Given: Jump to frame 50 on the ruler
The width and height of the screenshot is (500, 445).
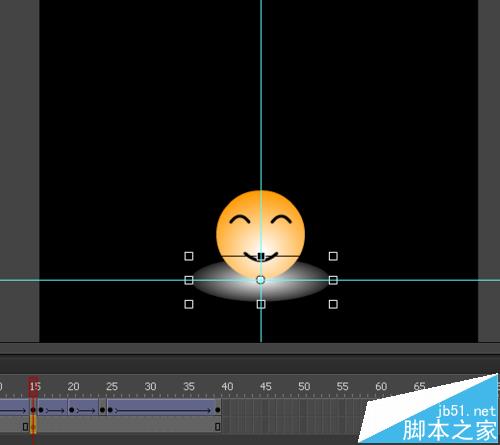Looking at the screenshot, I should [x=304, y=386].
